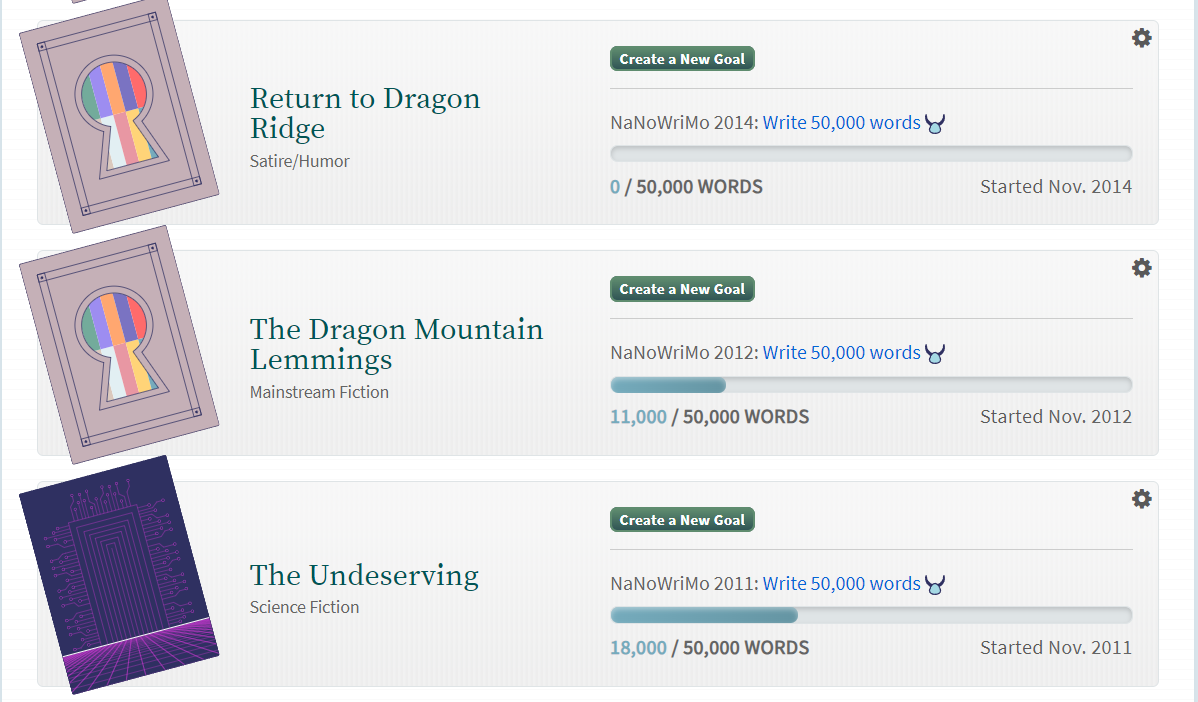This screenshot has width=1198, height=702.
Task: Click viking helmet icon beside NaNoWriMo 2014 goal
Action: 935,124
